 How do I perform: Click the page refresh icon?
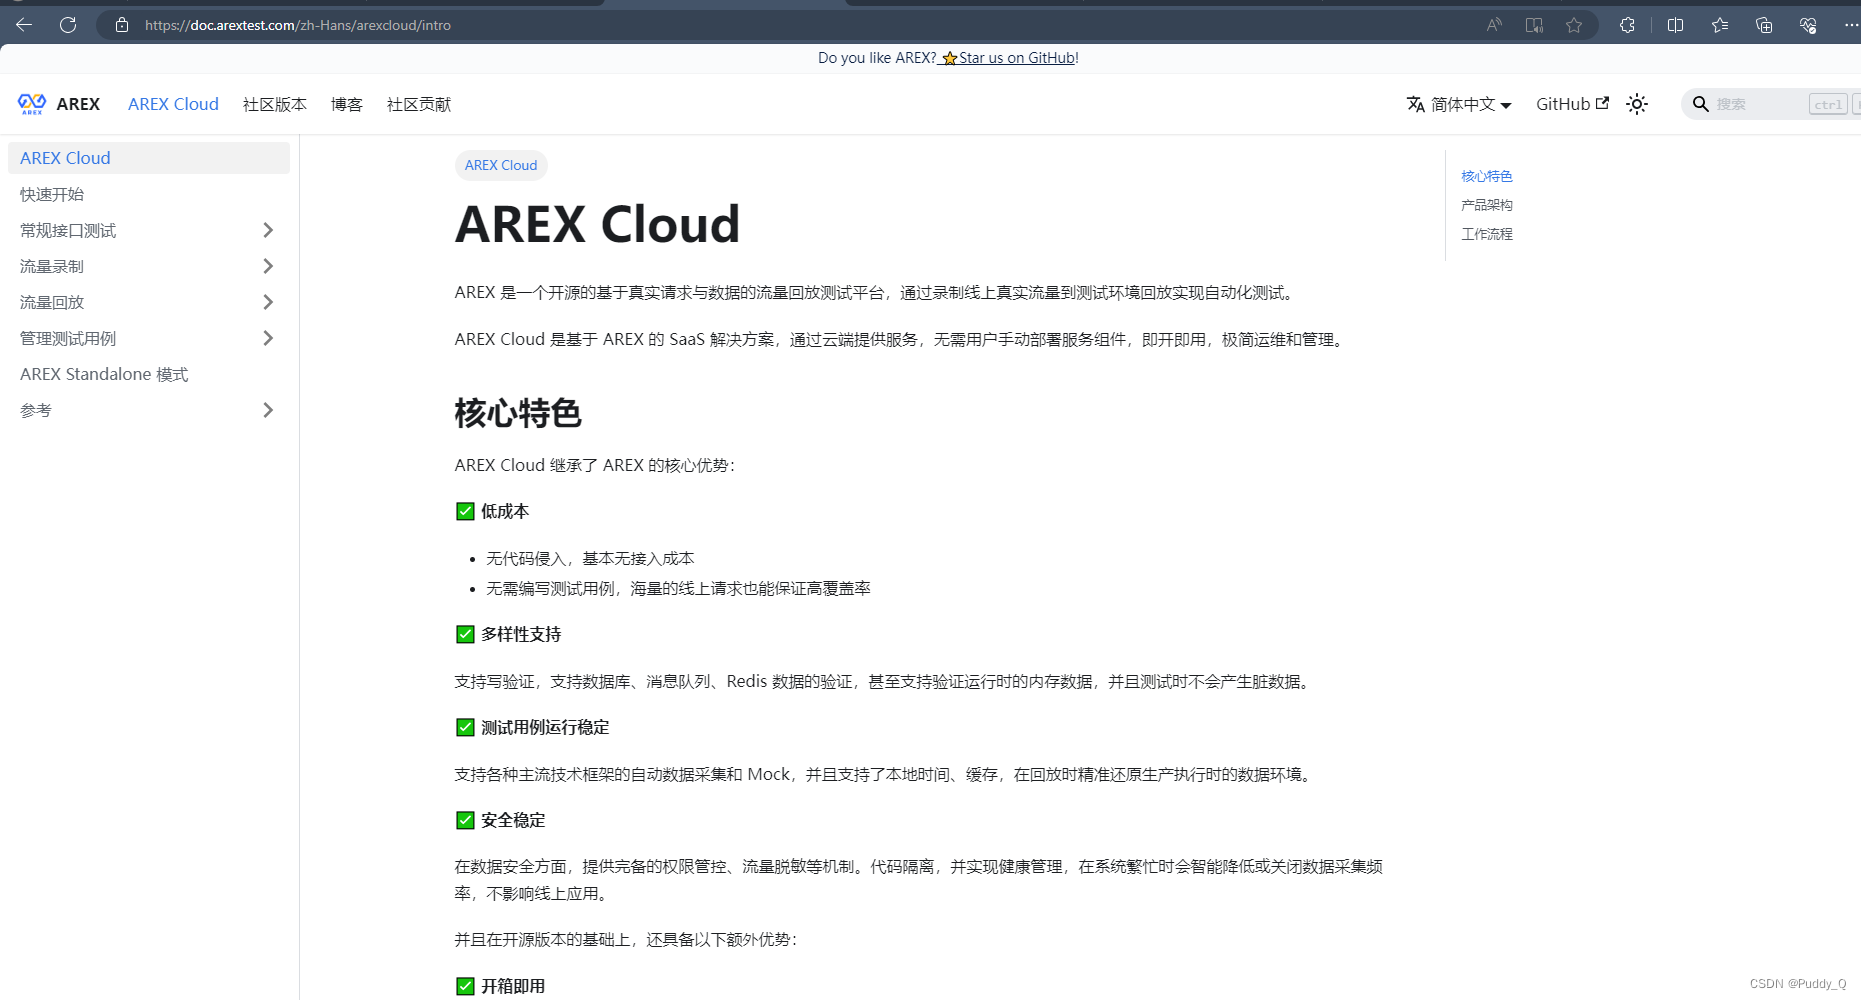click(68, 25)
